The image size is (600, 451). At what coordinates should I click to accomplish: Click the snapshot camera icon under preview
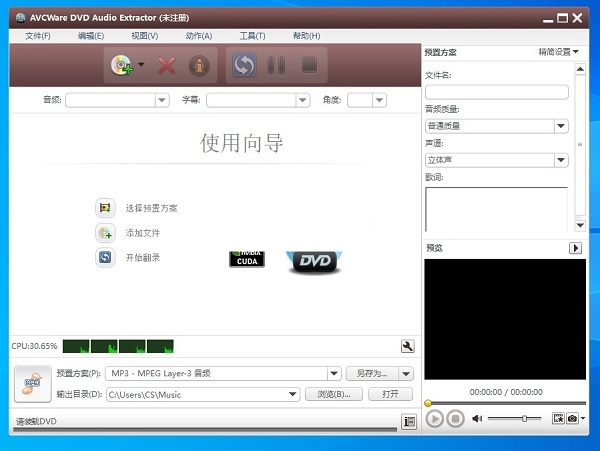(572, 418)
